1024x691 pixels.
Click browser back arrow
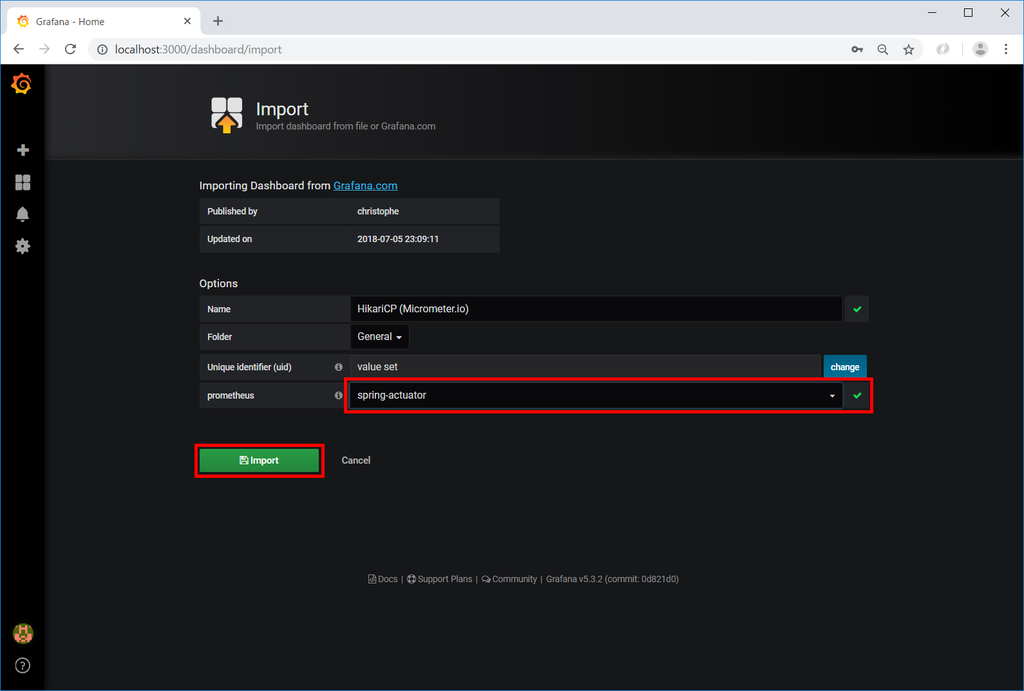(x=18, y=49)
